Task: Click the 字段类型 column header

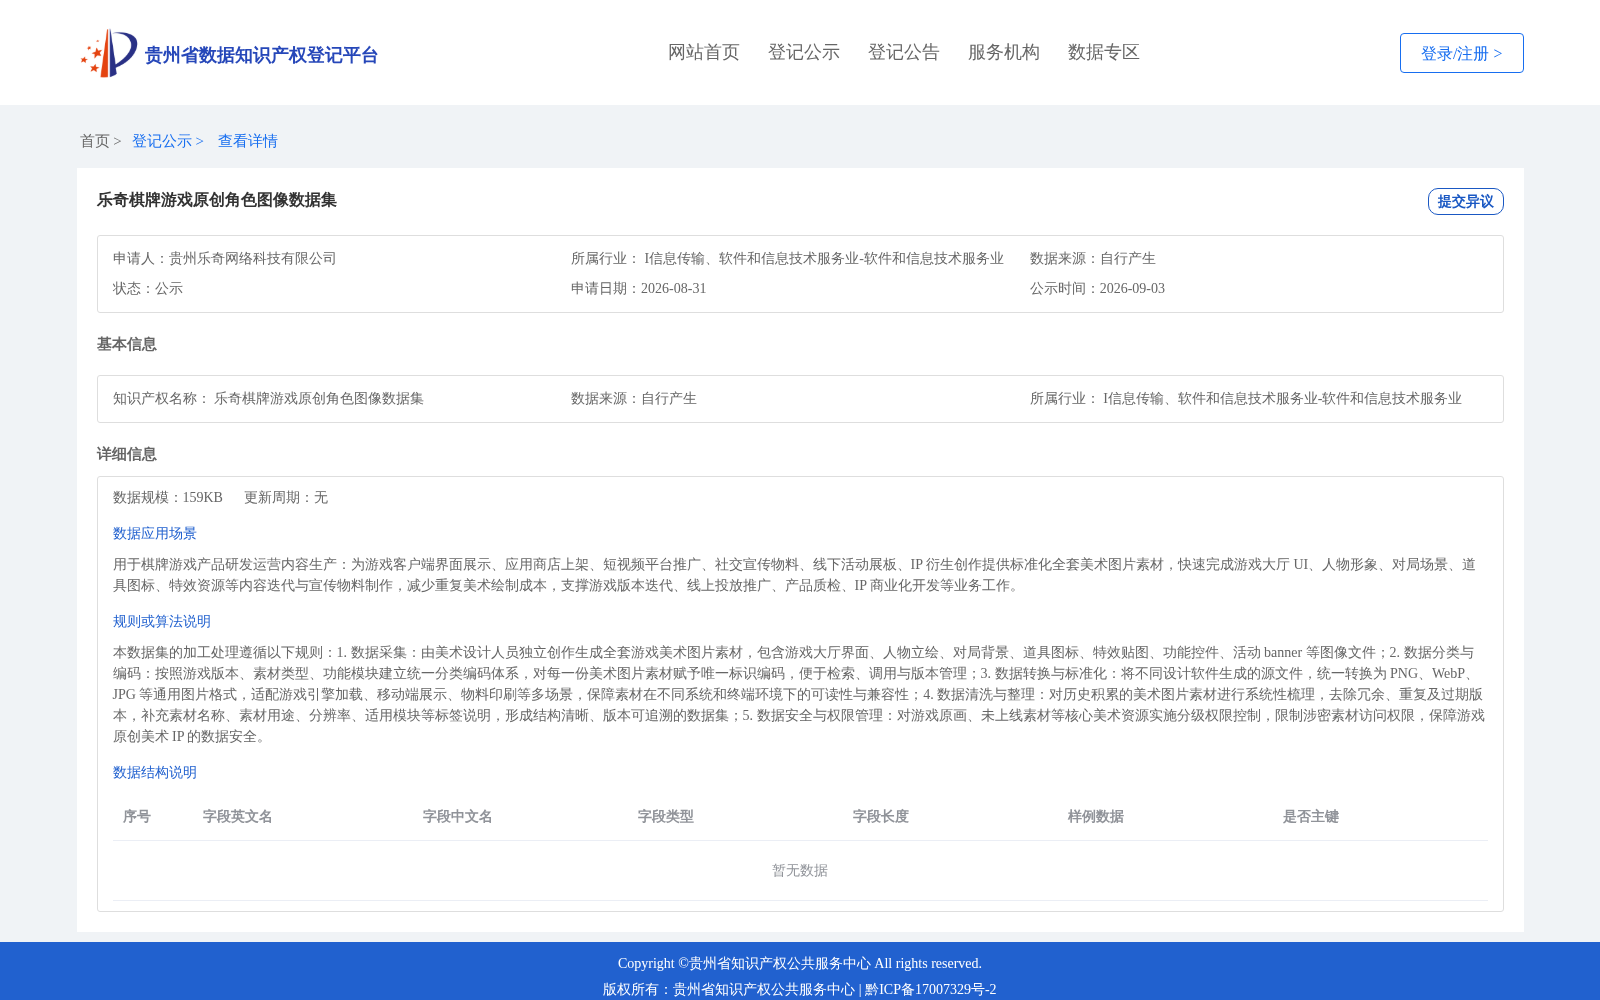Action: click(x=666, y=816)
